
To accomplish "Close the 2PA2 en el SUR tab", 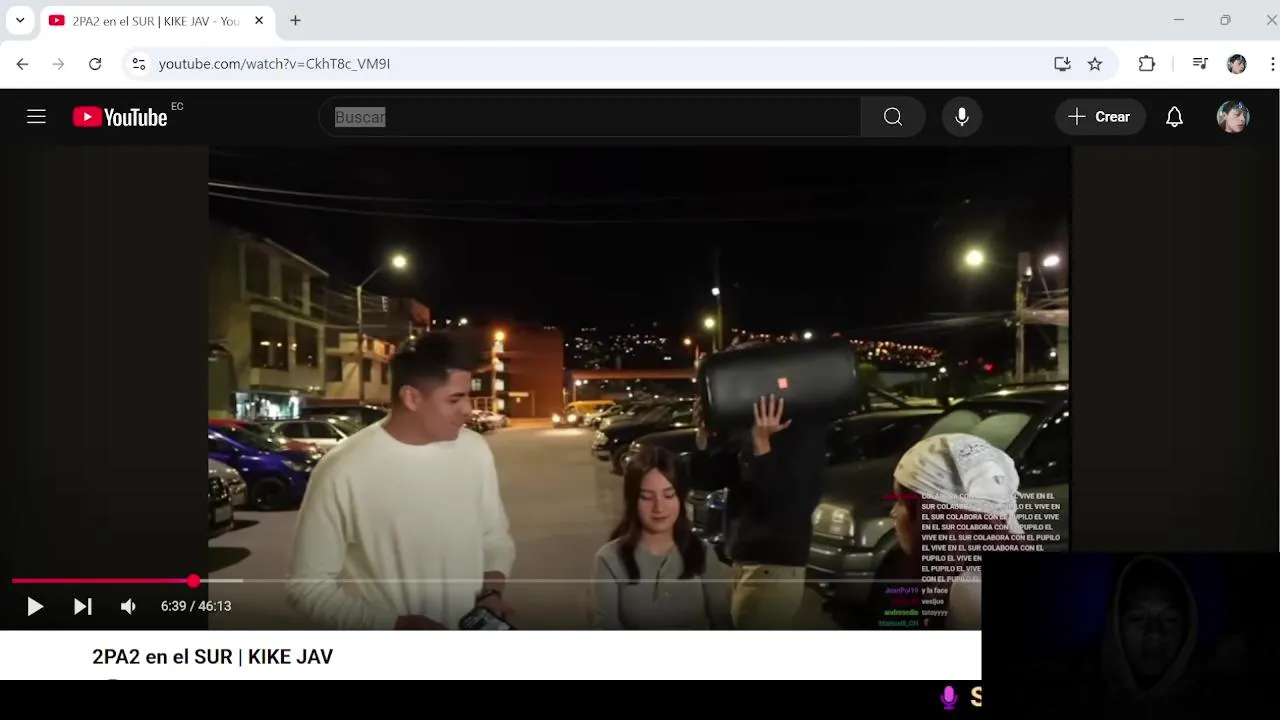I will click(x=259, y=20).
